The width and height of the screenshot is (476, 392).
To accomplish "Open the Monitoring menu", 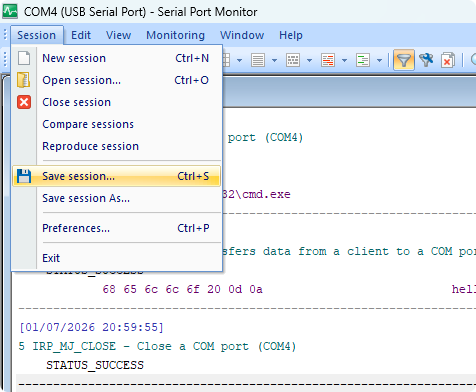I will (175, 35).
